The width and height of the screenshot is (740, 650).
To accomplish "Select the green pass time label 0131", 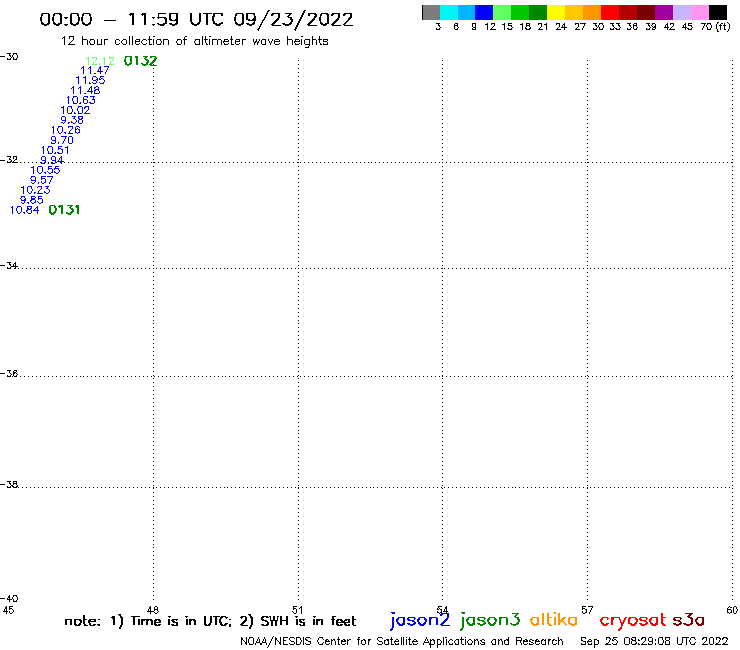I will [x=64, y=210].
